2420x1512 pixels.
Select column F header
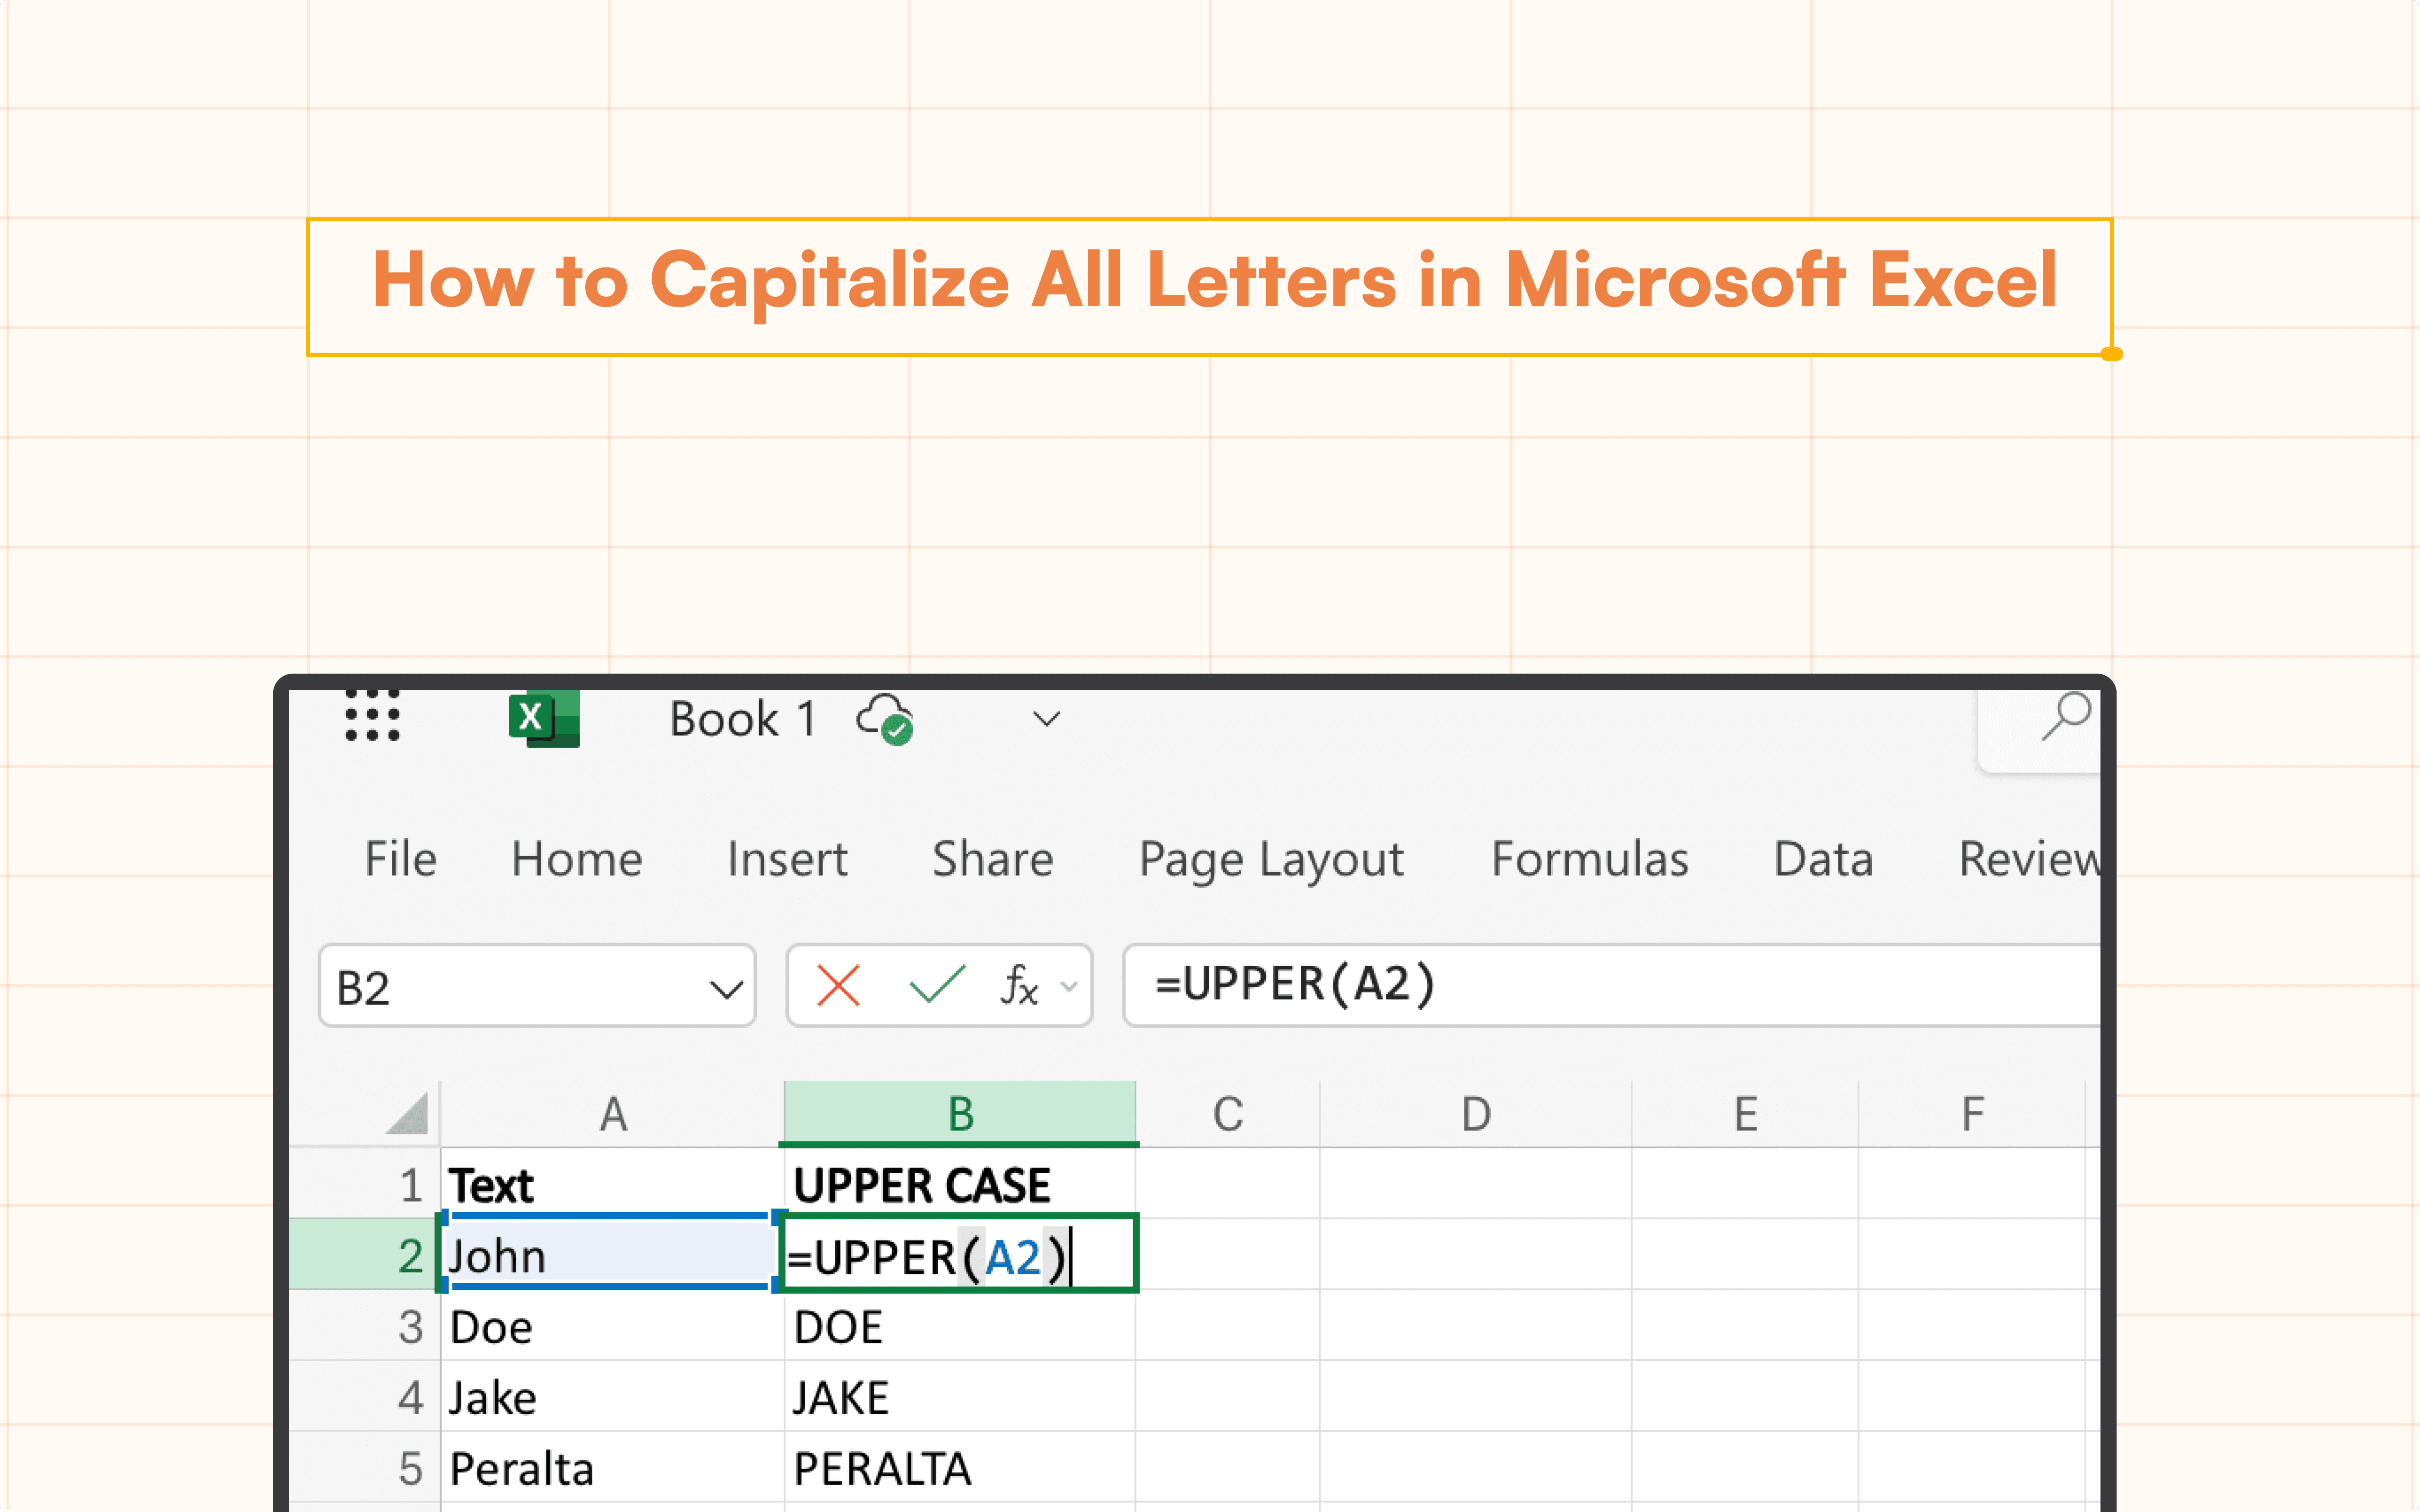tap(1972, 1113)
